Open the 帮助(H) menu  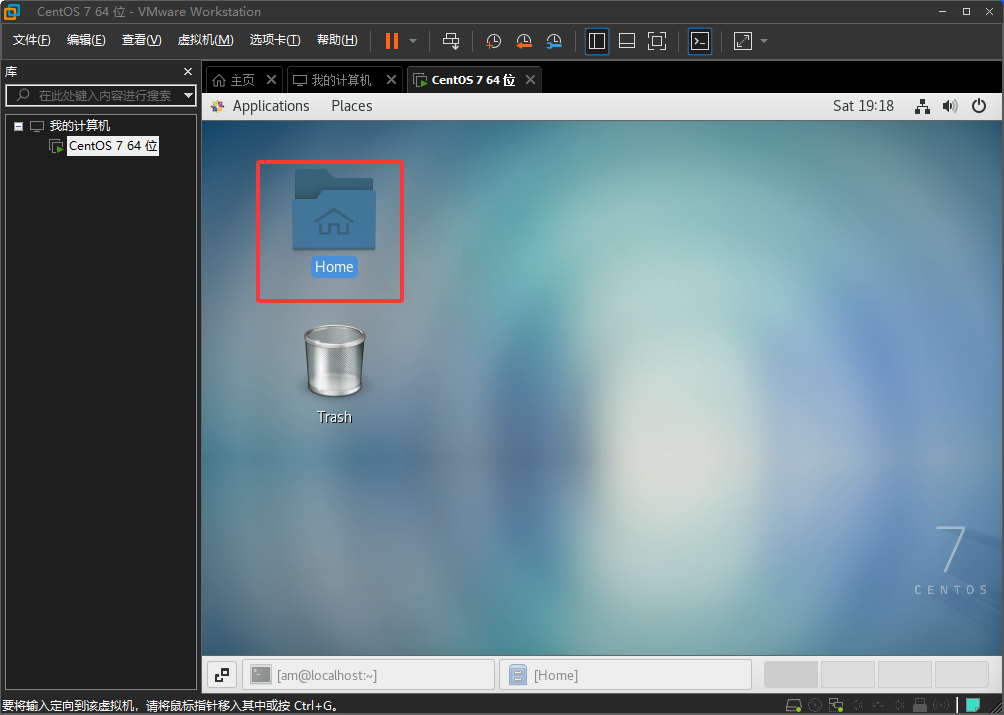(337, 40)
